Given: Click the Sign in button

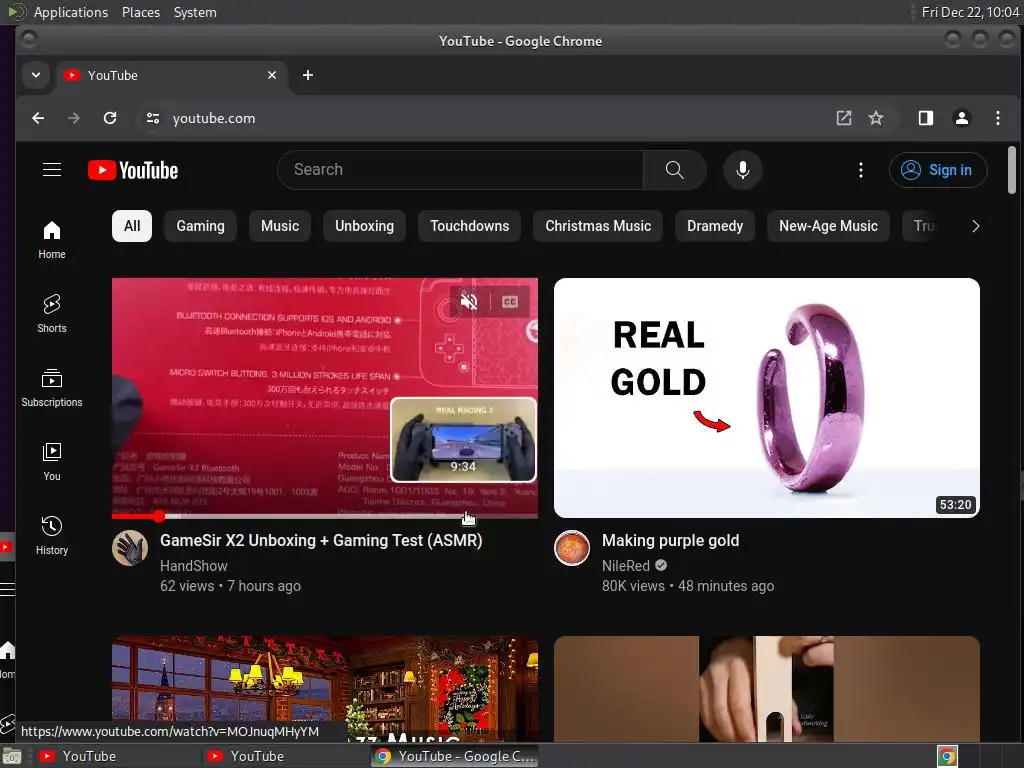Looking at the screenshot, I should [938, 170].
